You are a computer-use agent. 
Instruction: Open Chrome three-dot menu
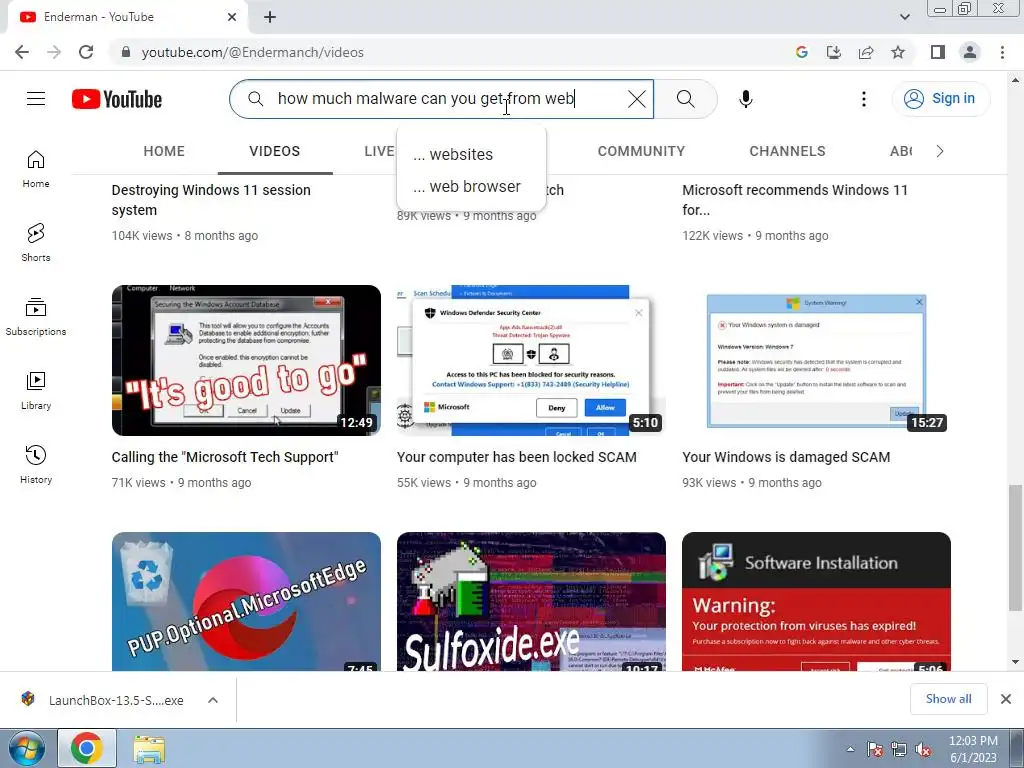click(x=1002, y=52)
